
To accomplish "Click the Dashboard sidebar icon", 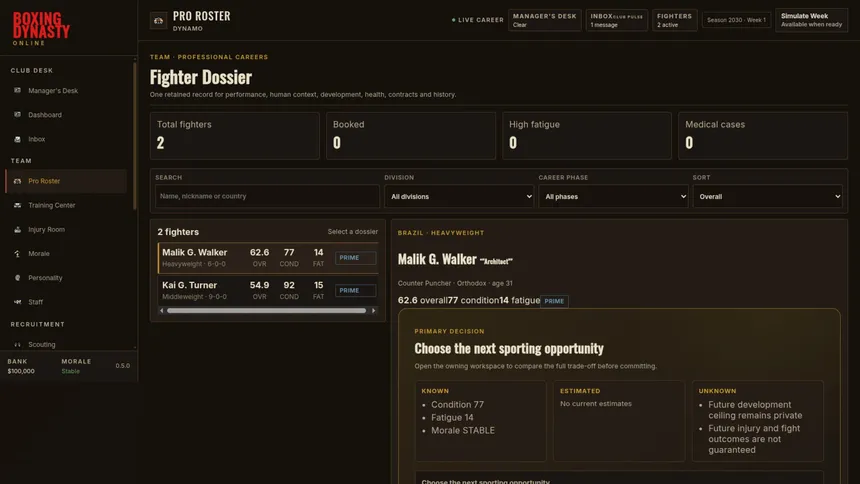I will click(x=18, y=115).
